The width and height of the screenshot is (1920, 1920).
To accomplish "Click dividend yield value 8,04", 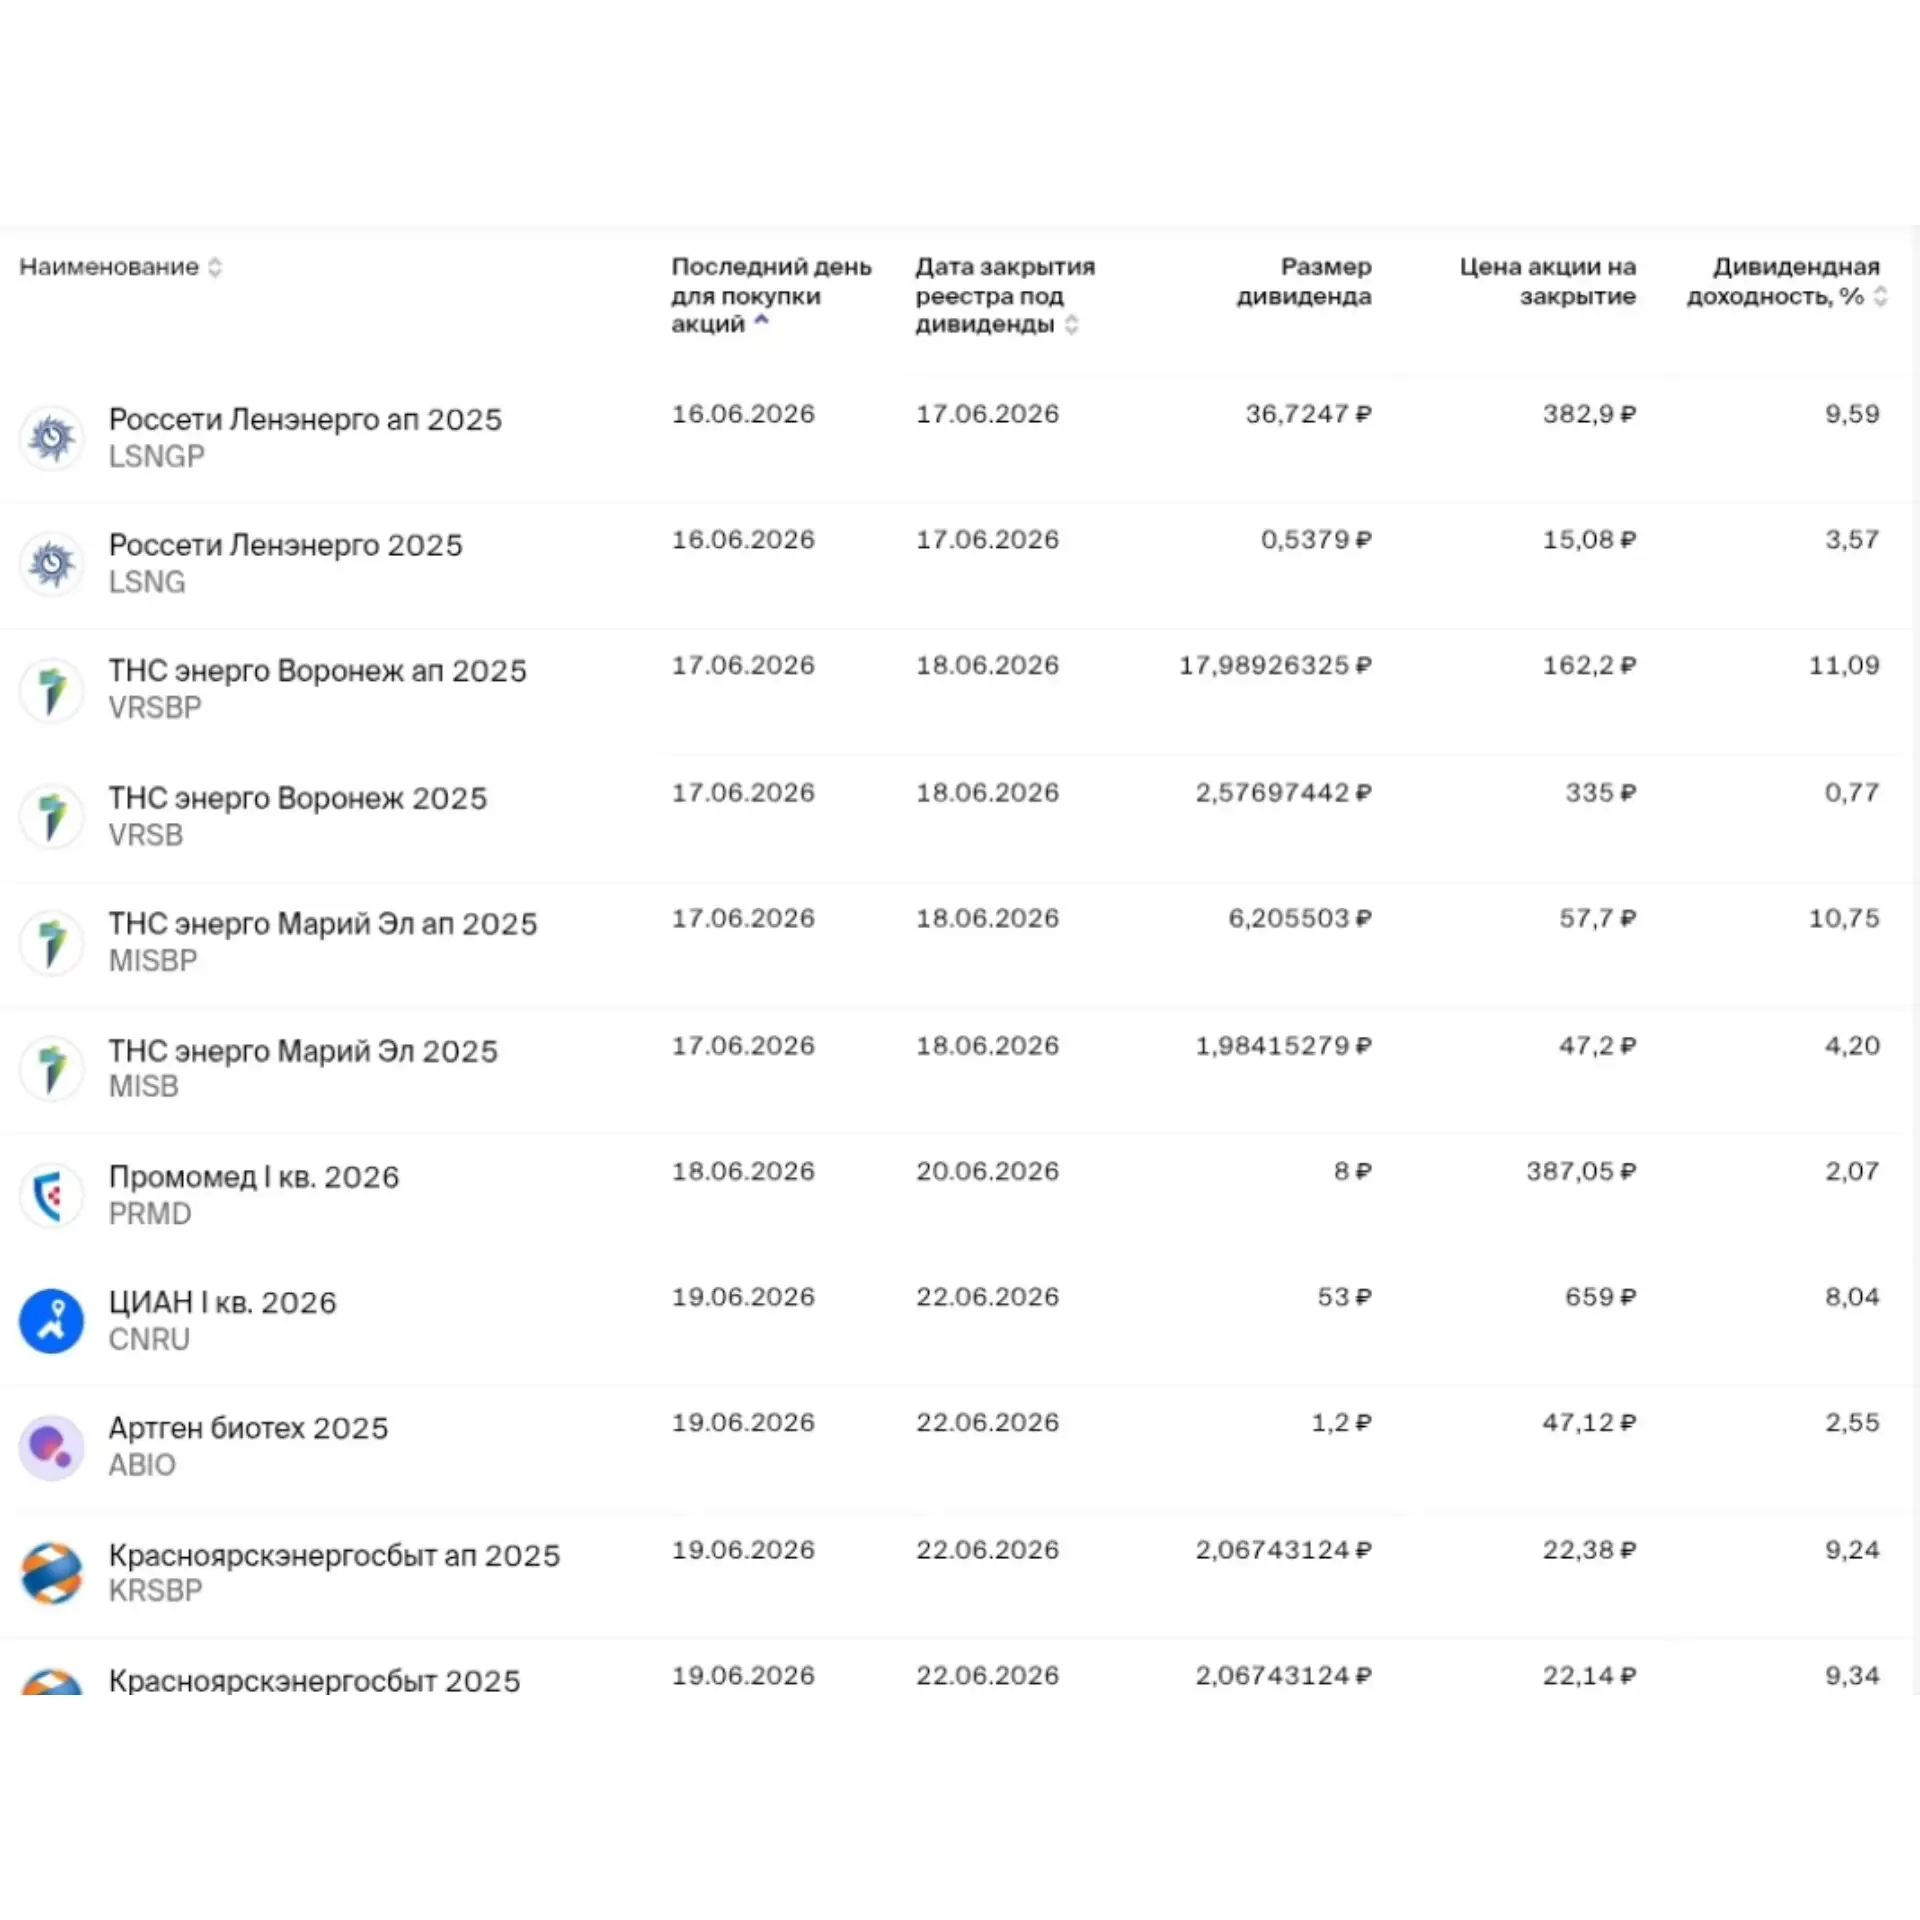I will [x=1852, y=1297].
